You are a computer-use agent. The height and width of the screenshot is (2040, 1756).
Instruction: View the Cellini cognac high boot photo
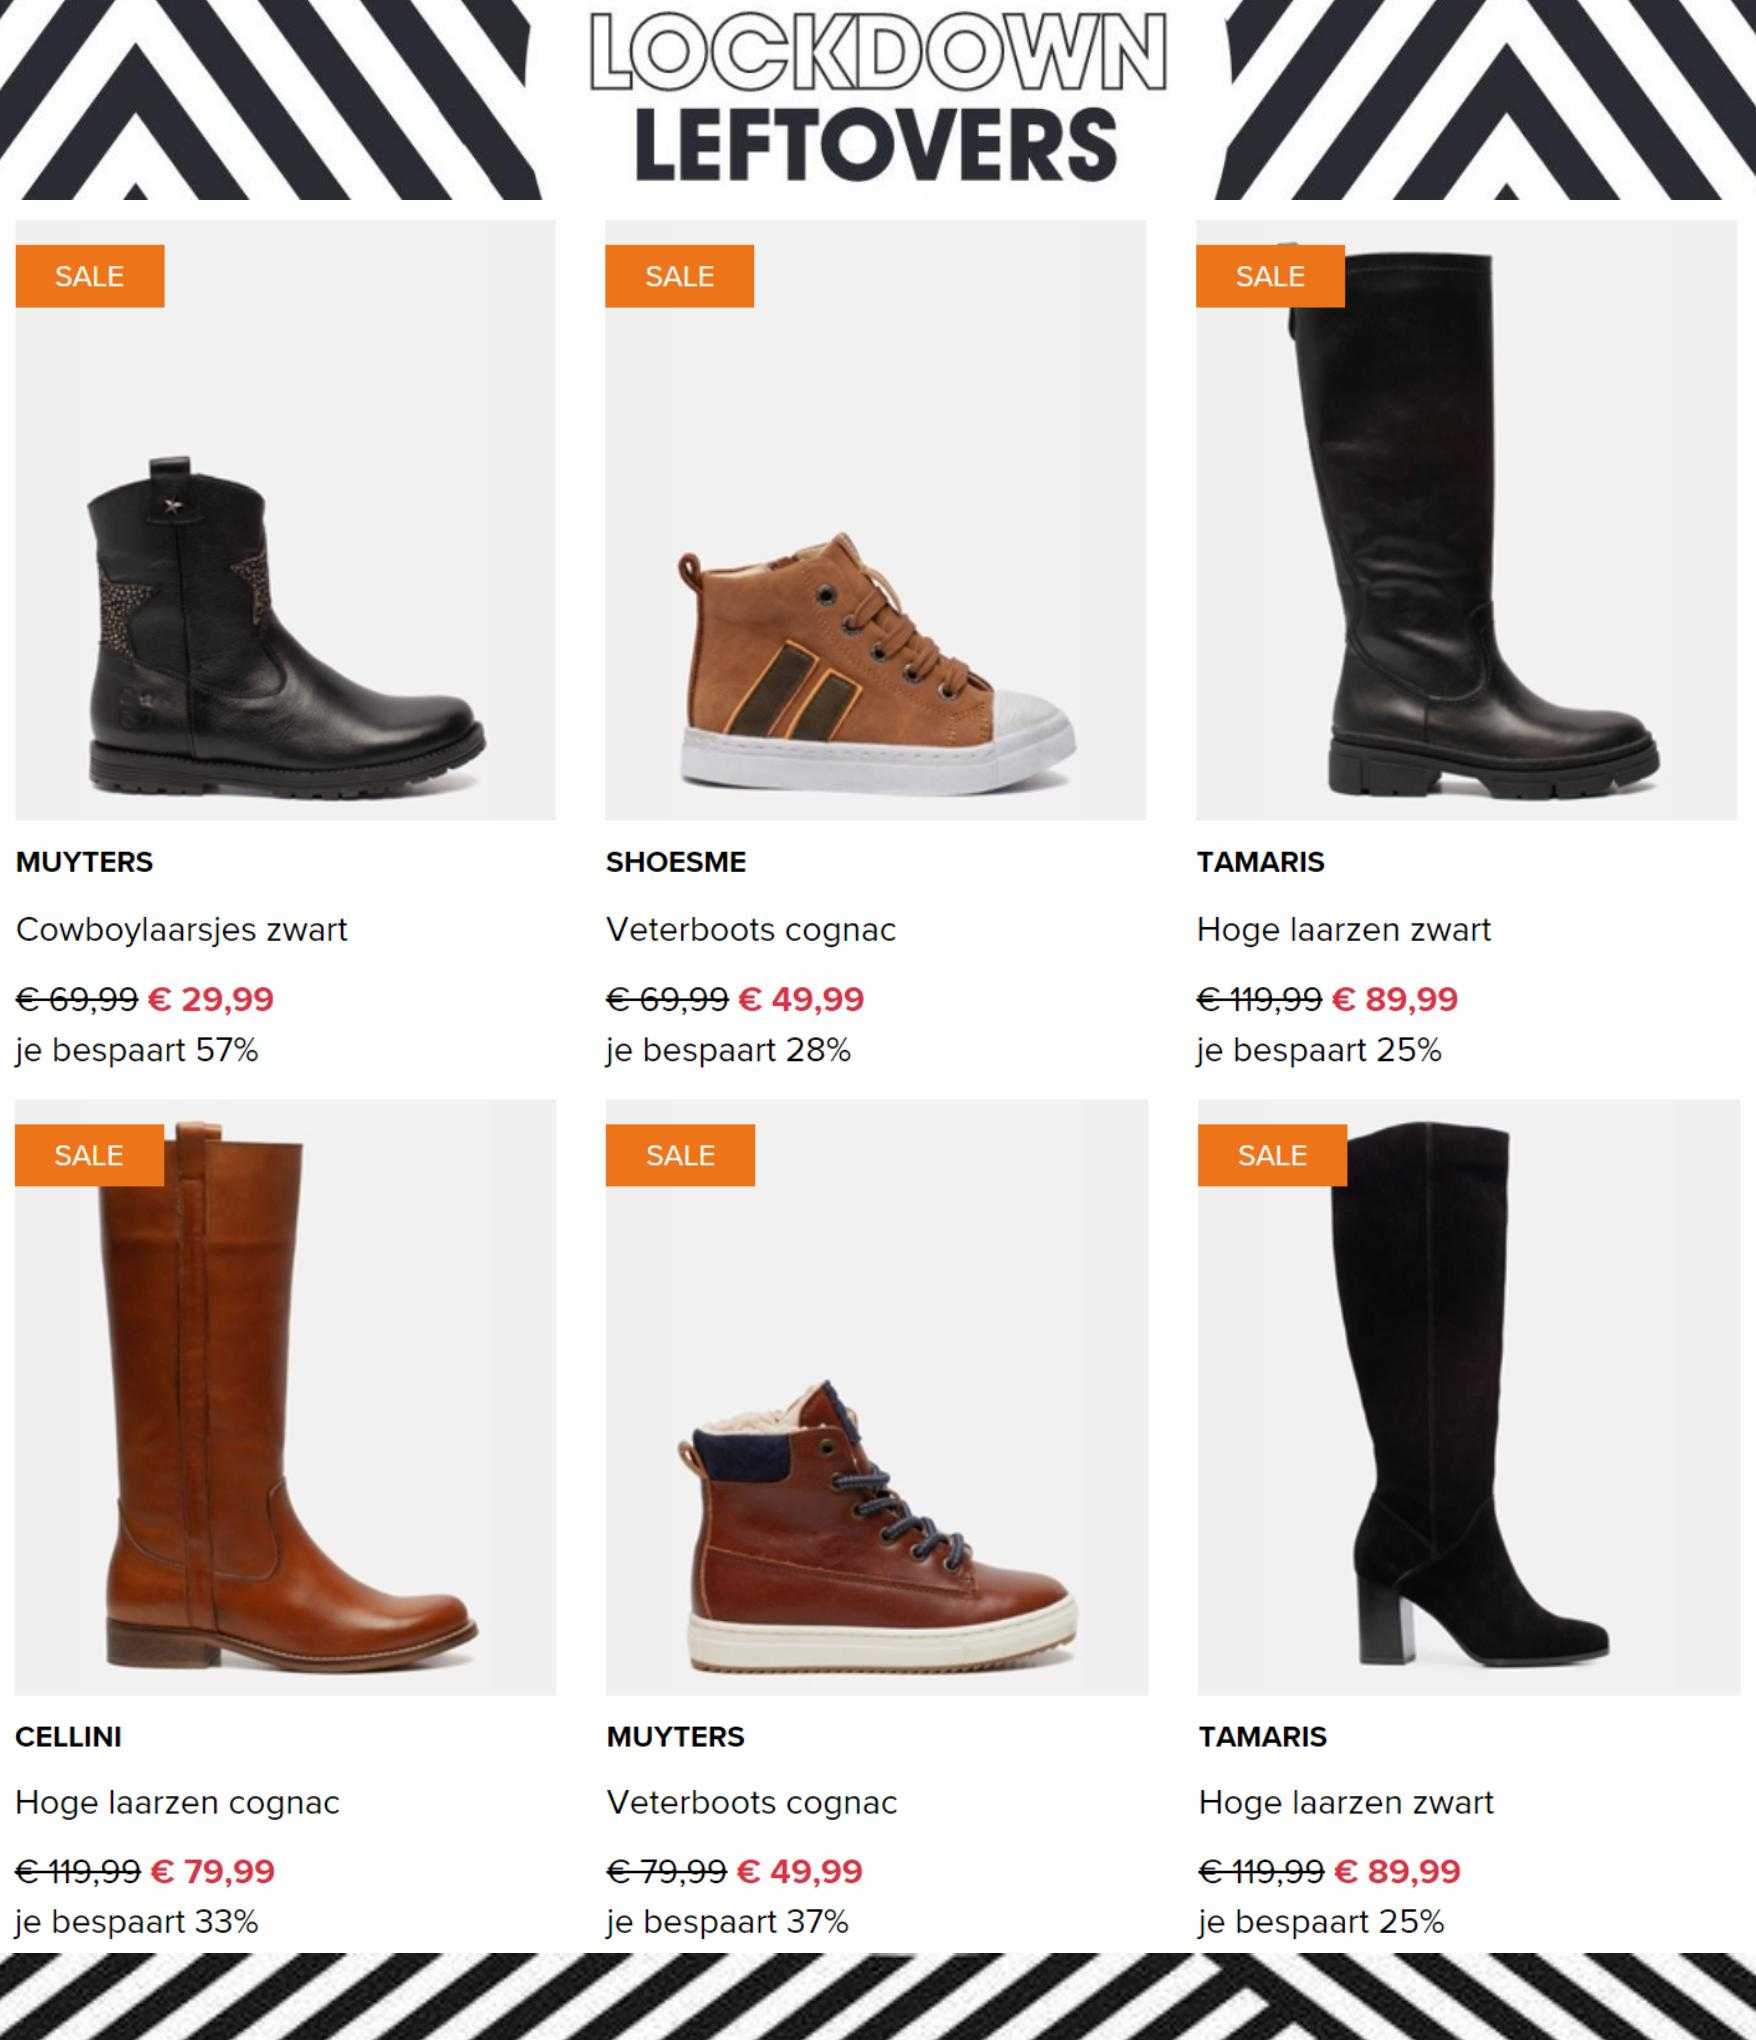click(x=285, y=1397)
